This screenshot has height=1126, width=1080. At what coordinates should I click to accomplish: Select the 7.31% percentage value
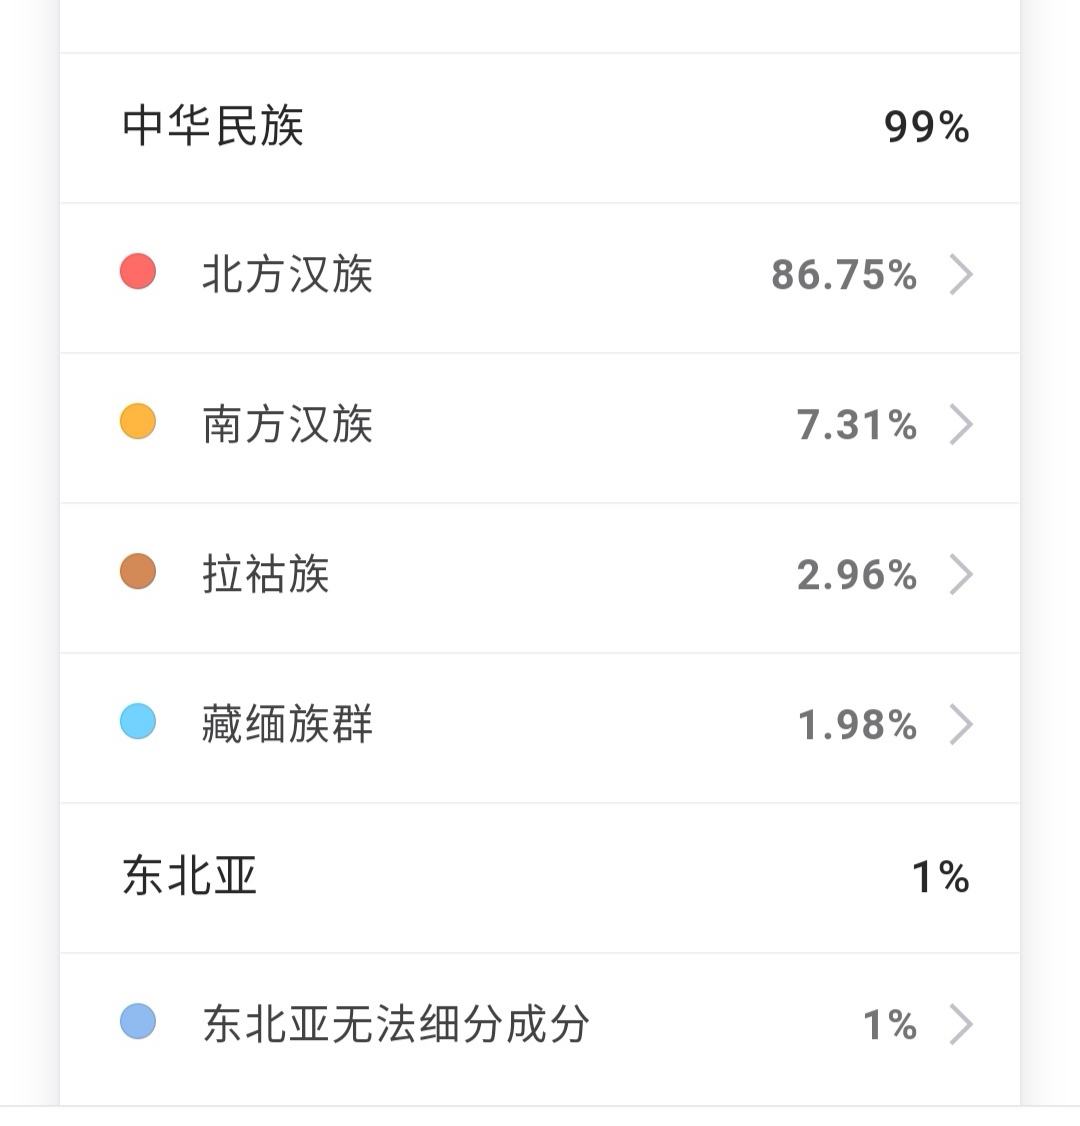tap(857, 425)
